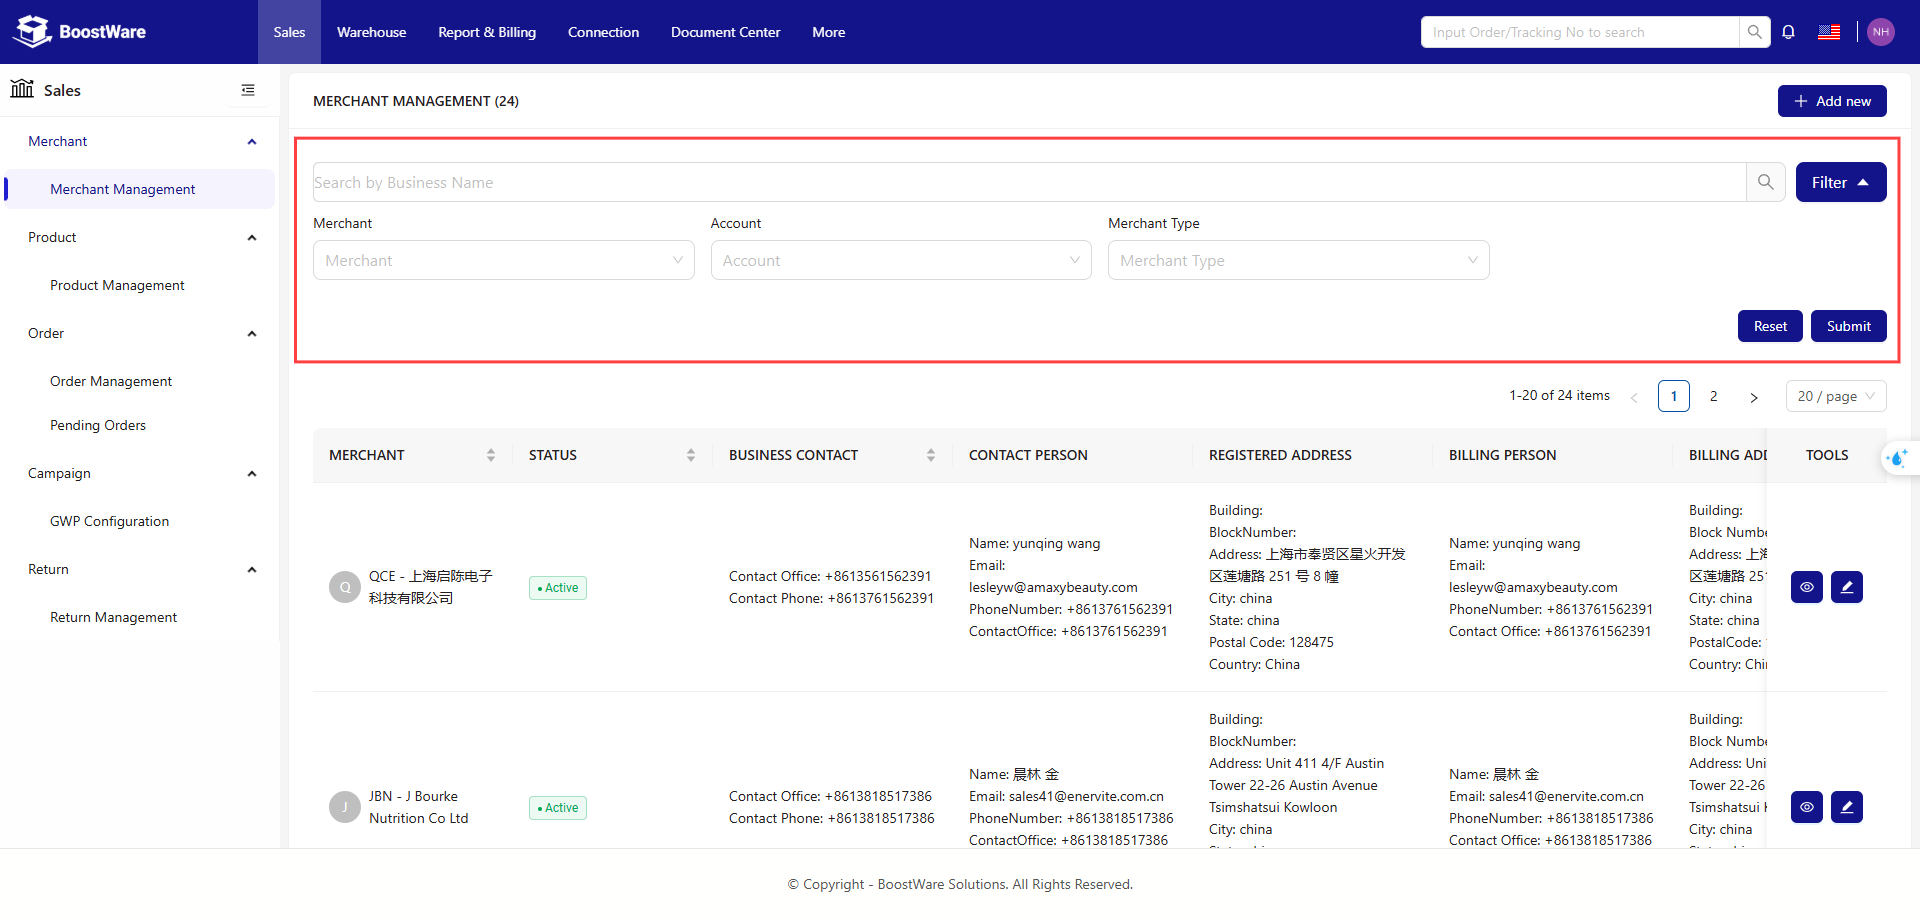Click the JBN merchant avatar circle
This screenshot has width=1920, height=919.
[x=345, y=807]
